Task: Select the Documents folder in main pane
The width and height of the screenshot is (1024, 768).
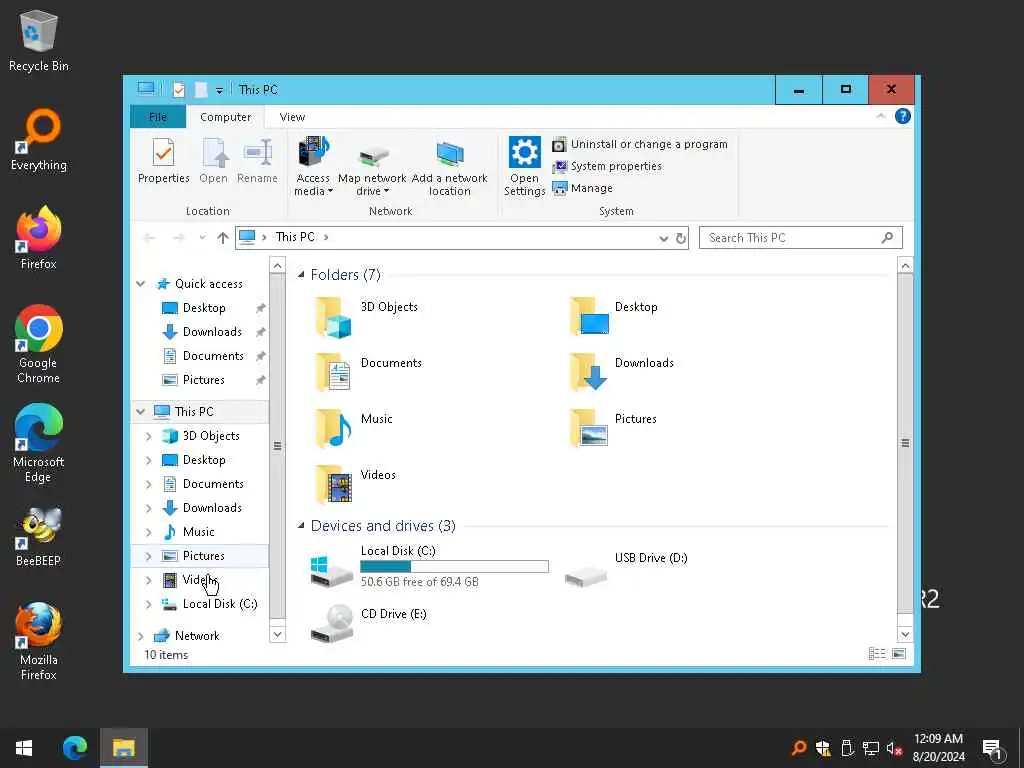Action: (x=368, y=372)
